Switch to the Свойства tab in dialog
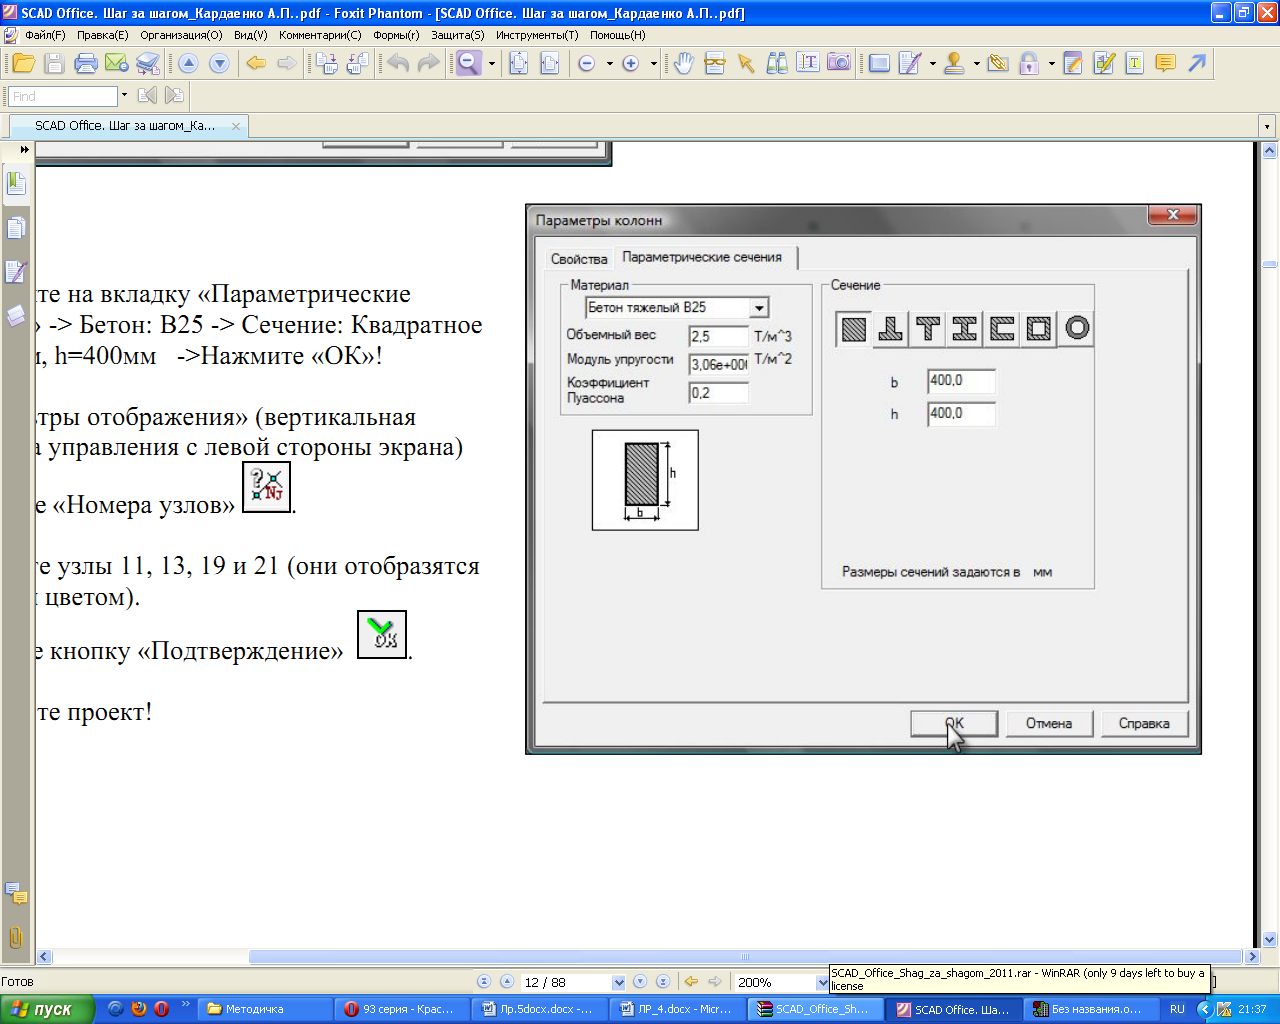Screen dimensions: 1280x1024 click(x=579, y=259)
